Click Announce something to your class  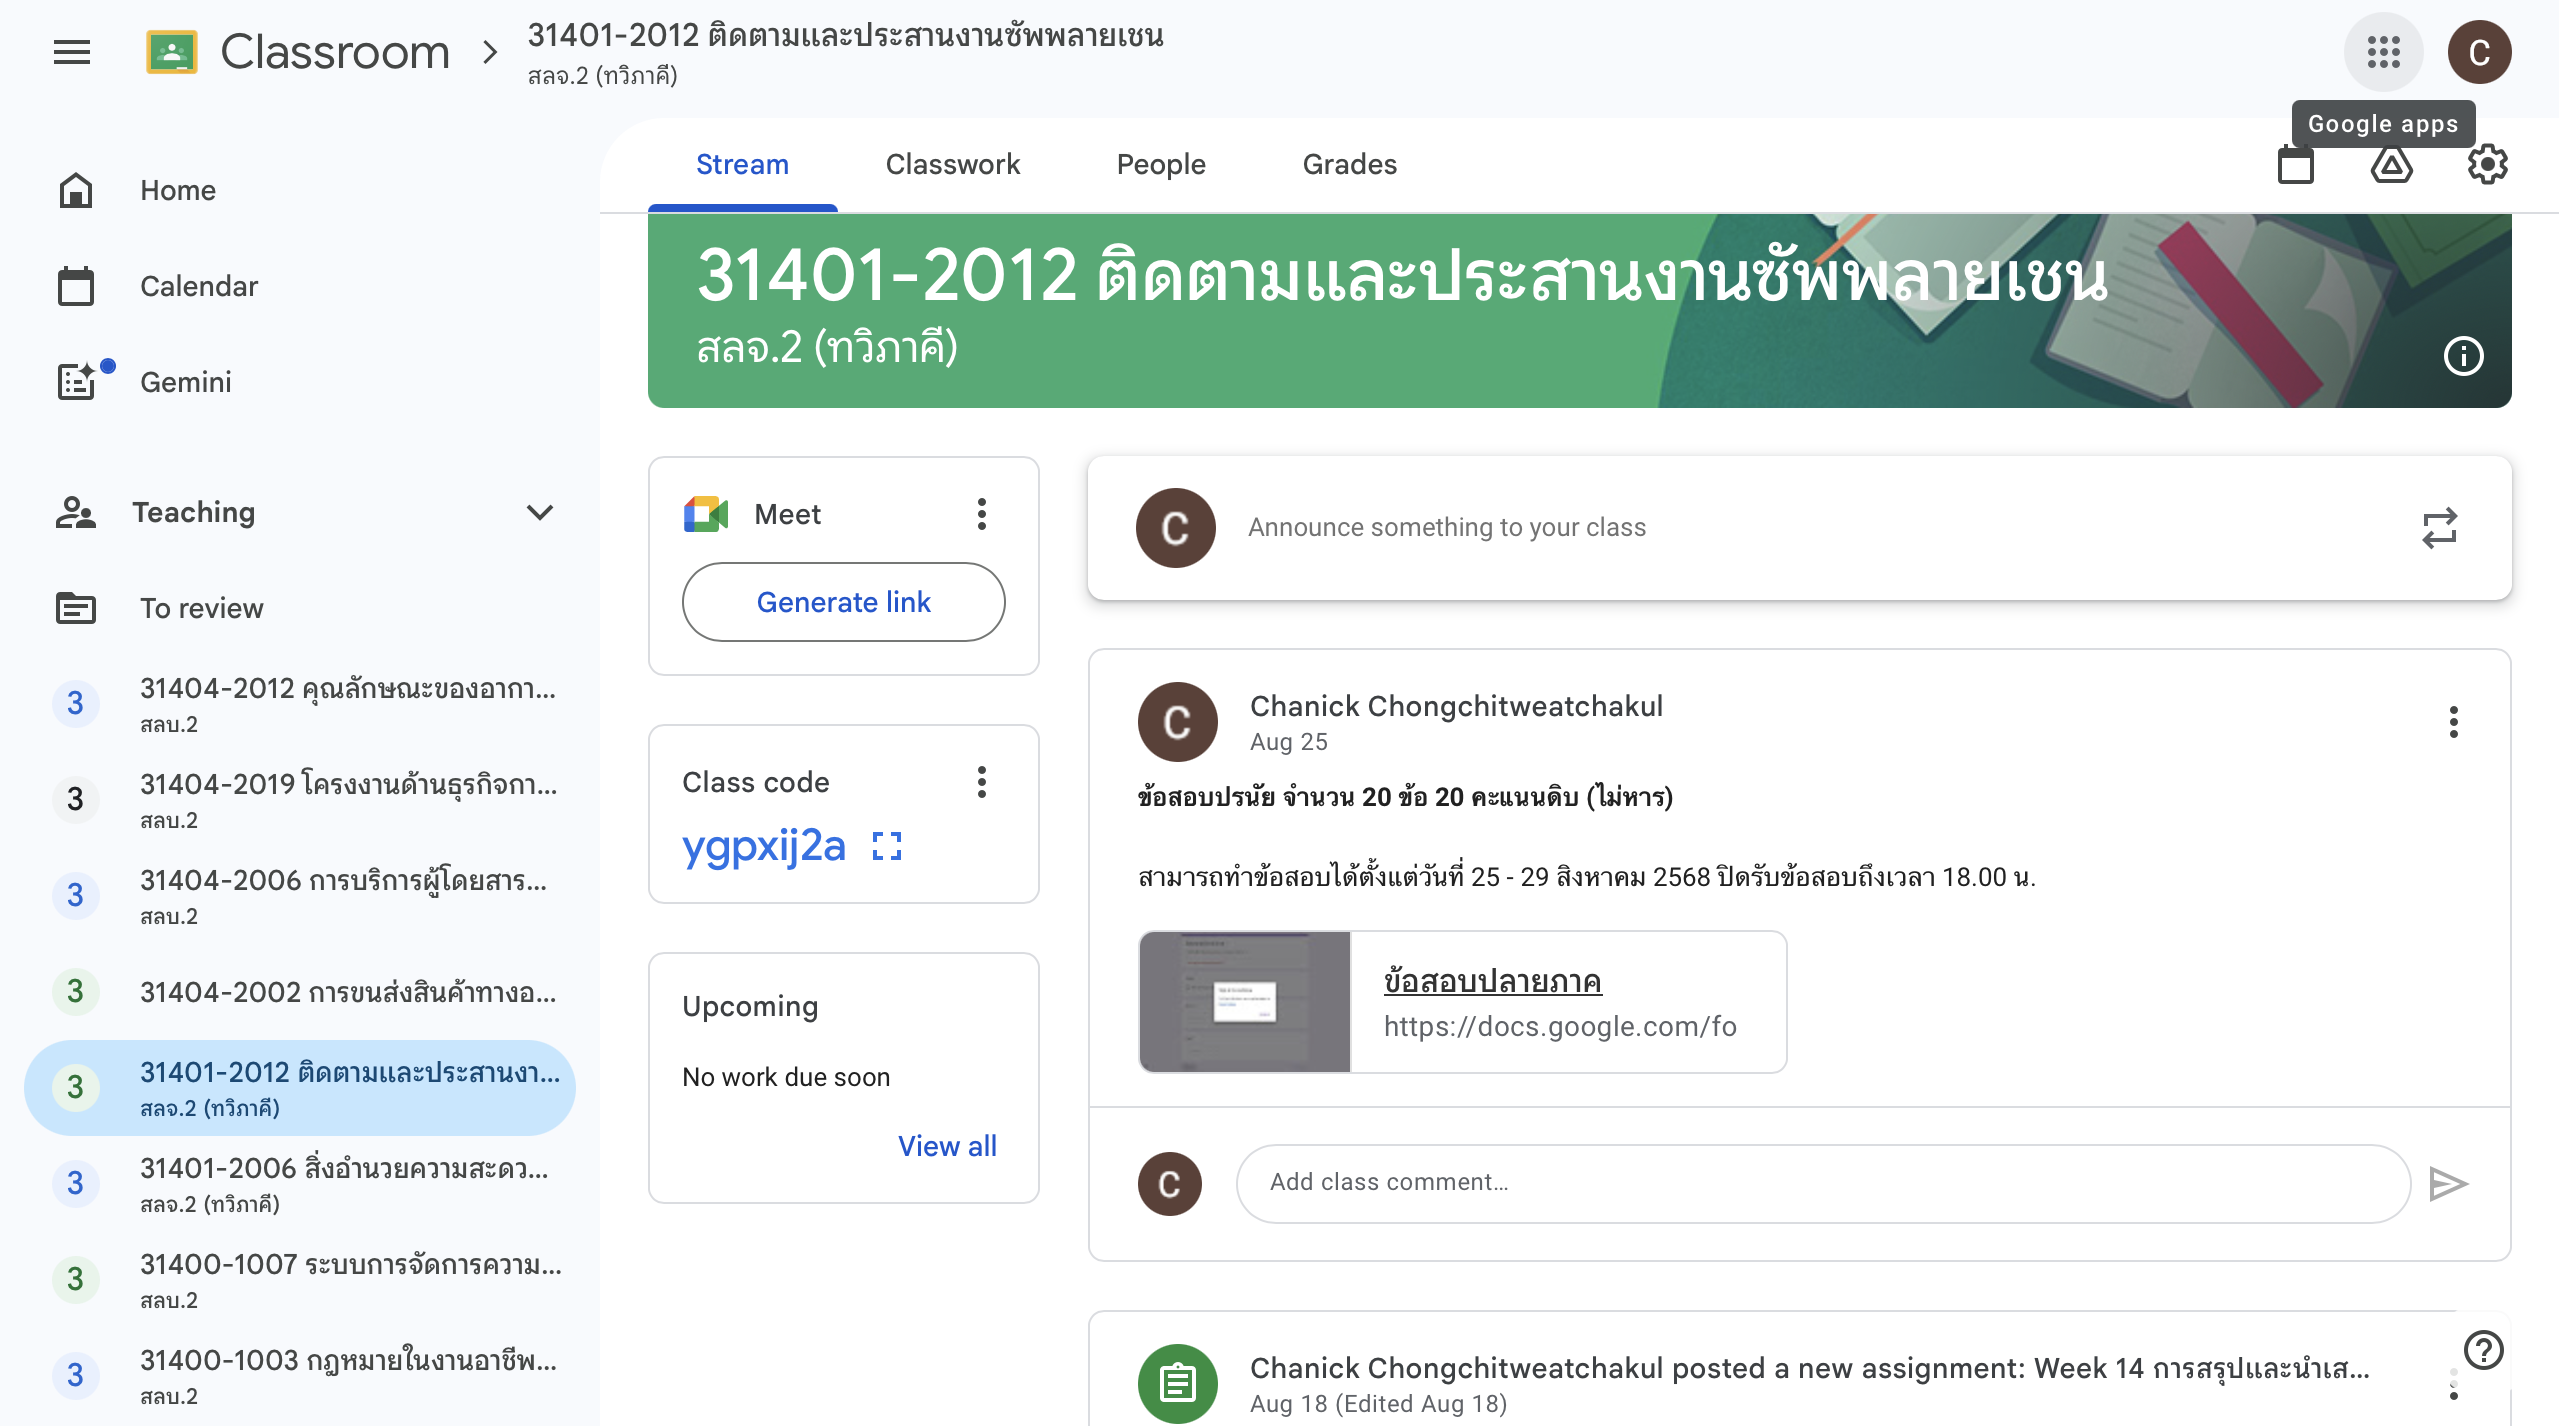(x=1446, y=527)
